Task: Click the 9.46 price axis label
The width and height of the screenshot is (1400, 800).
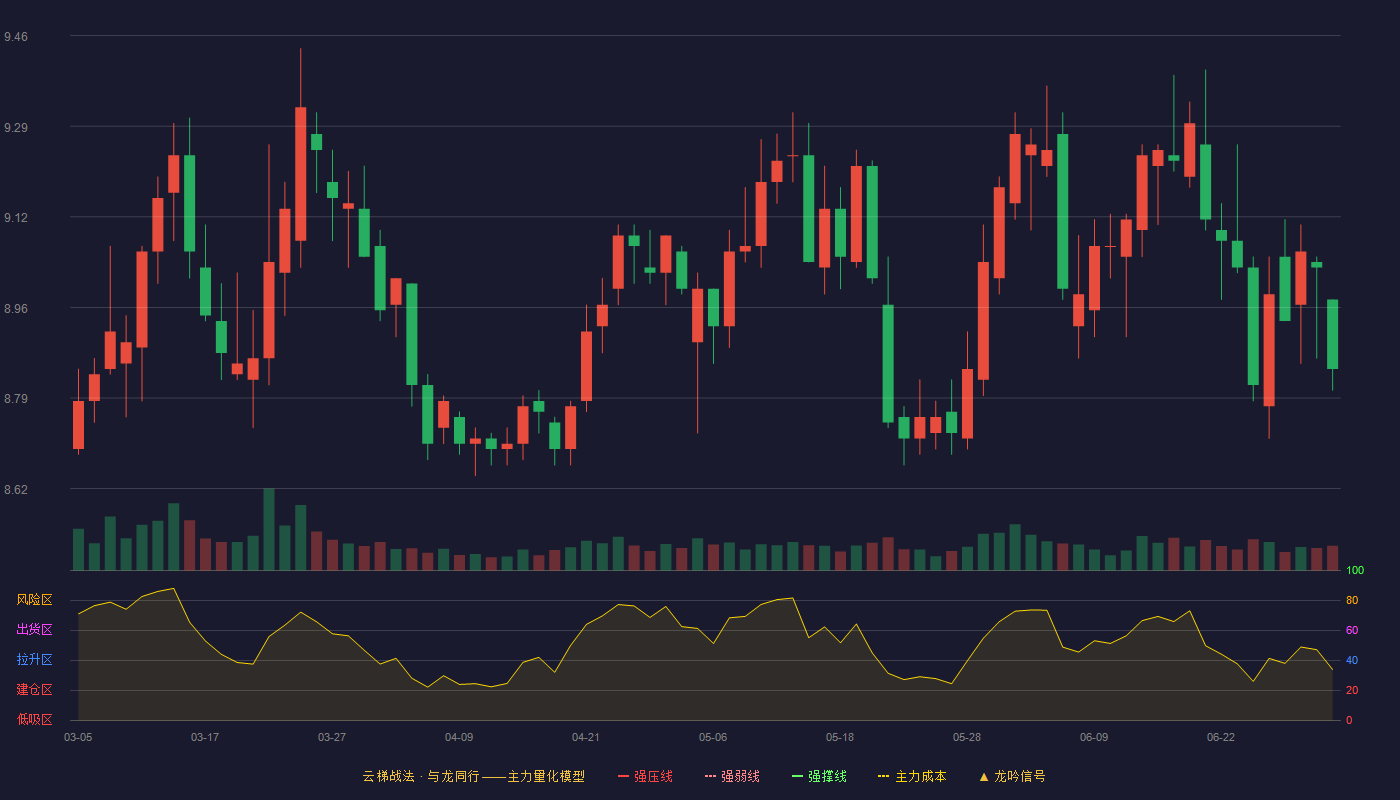Action: [16, 37]
